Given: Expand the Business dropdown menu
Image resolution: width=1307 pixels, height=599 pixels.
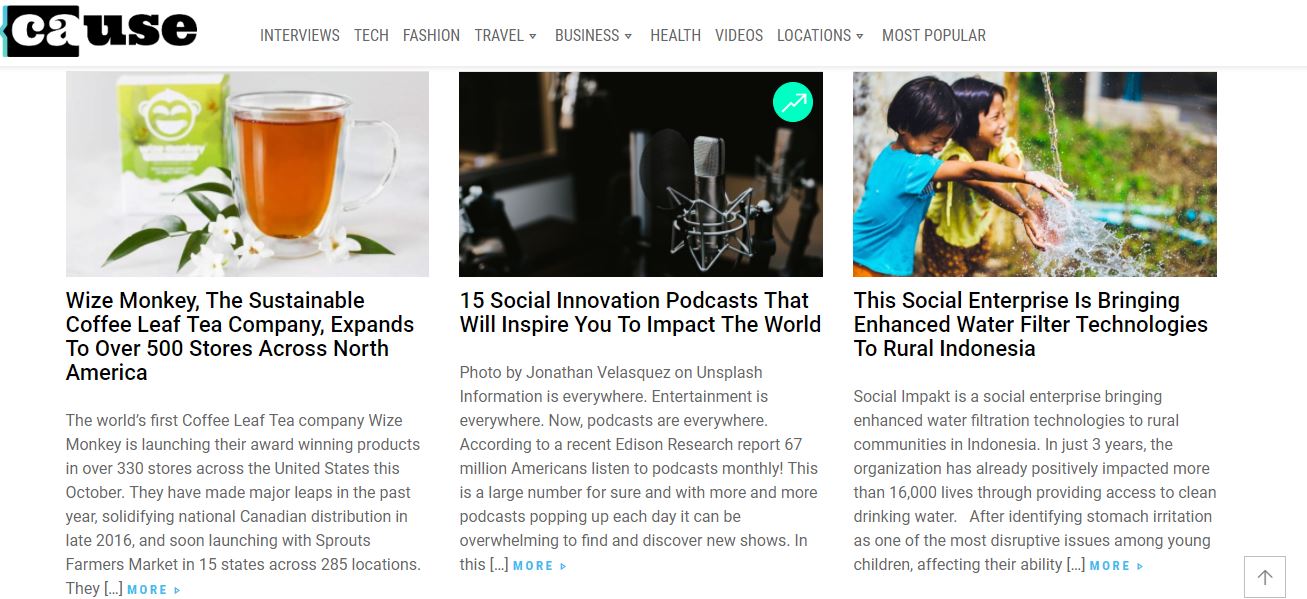Looking at the screenshot, I should pyautogui.click(x=594, y=35).
